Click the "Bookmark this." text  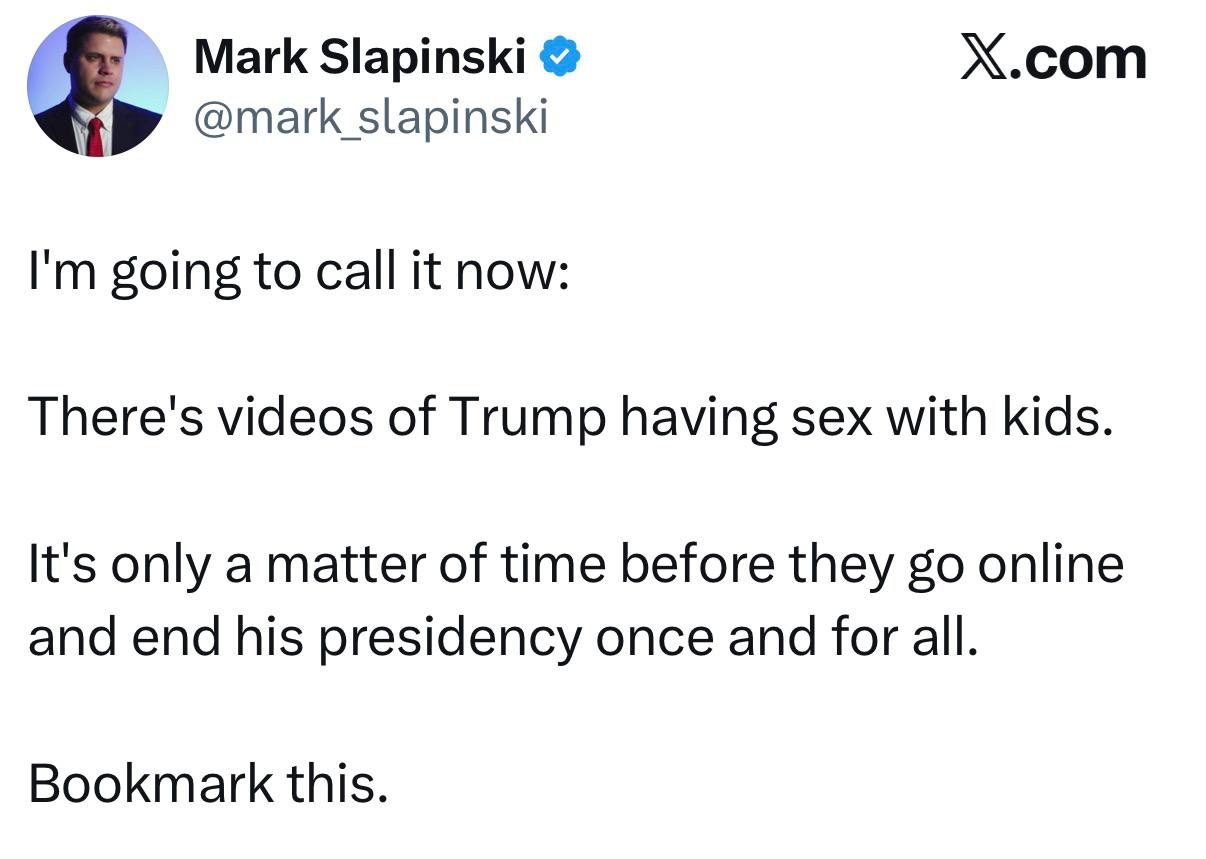point(208,782)
